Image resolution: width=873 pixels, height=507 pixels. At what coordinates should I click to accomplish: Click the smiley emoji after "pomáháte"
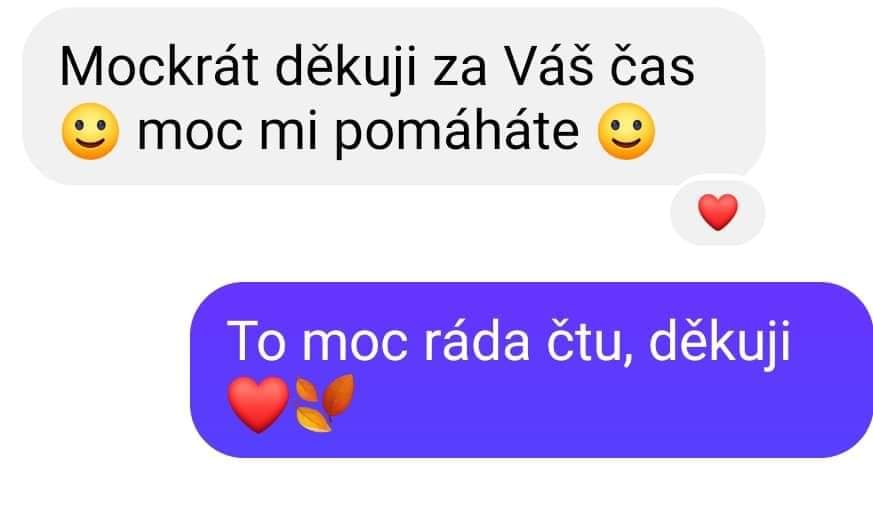tap(626, 131)
